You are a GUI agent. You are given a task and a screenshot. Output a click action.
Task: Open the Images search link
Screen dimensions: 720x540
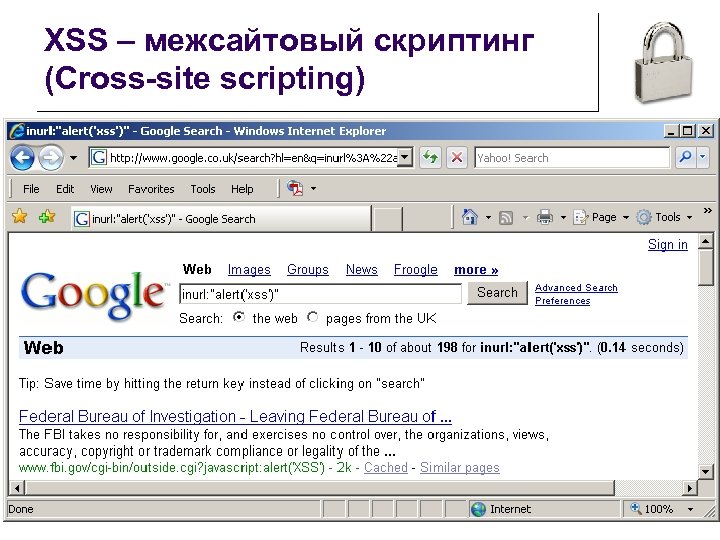coord(249,270)
